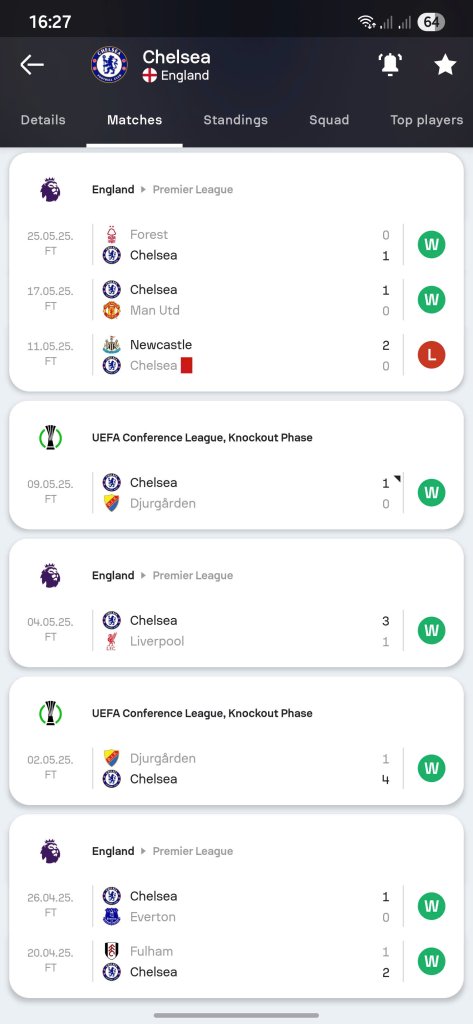The image size is (473, 1024).
Task: Expand the top England Premier League arrow
Action: [x=143, y=189]
